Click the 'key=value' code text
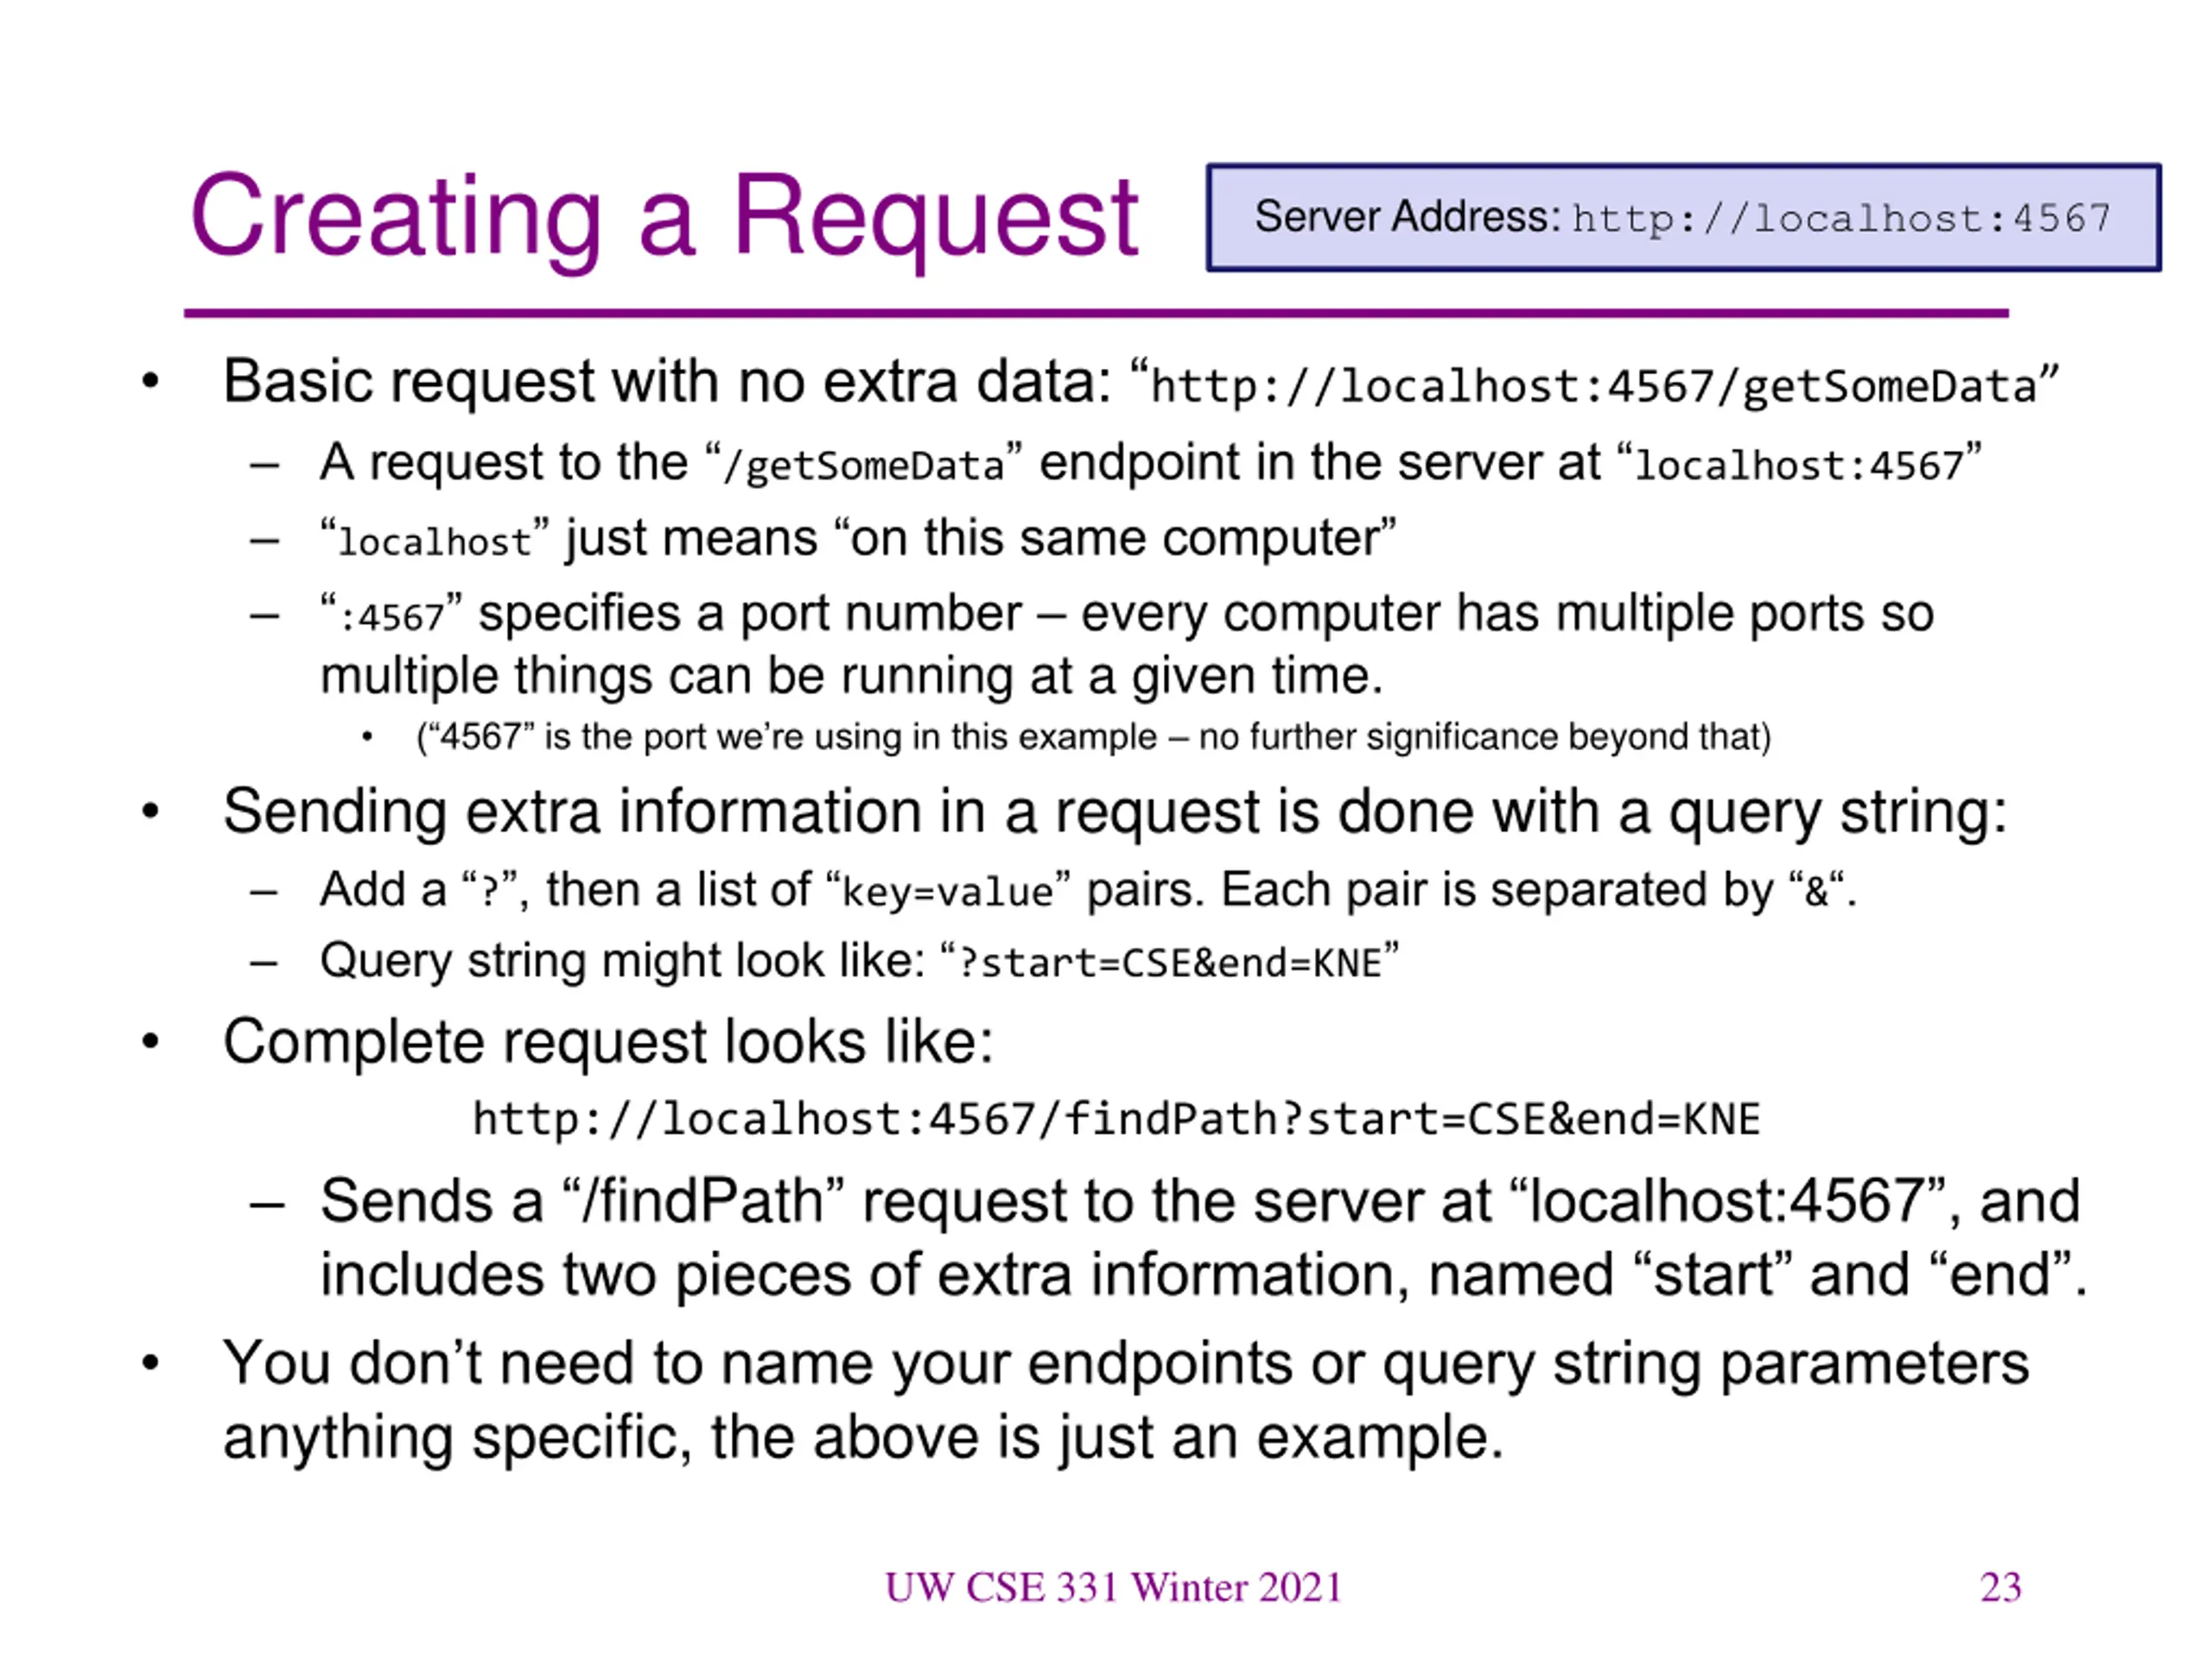 point(948,891)
